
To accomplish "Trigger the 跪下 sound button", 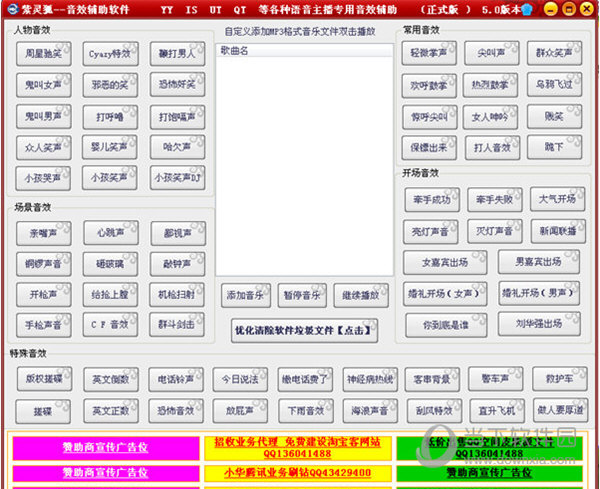I will 554,147.
